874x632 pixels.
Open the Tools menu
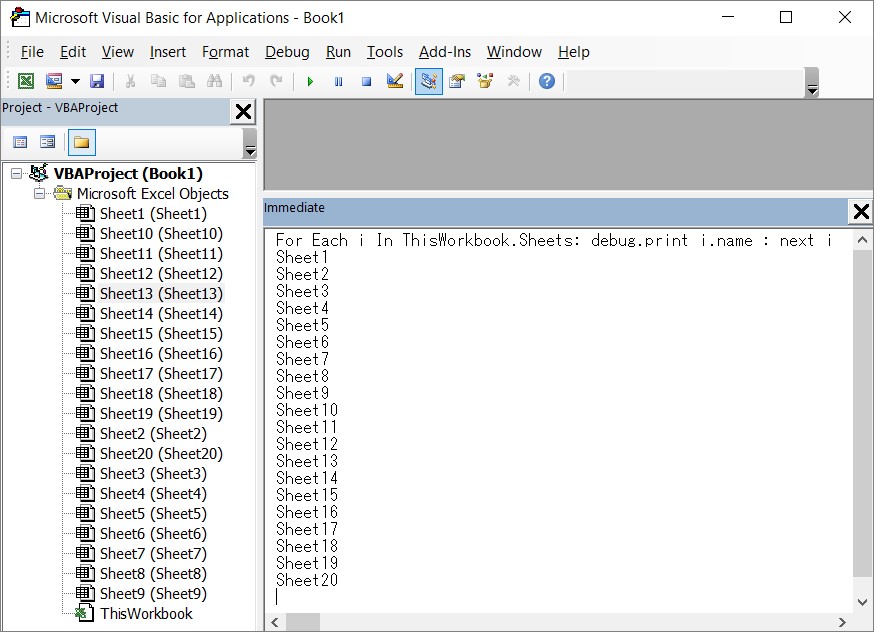[385, 52]
